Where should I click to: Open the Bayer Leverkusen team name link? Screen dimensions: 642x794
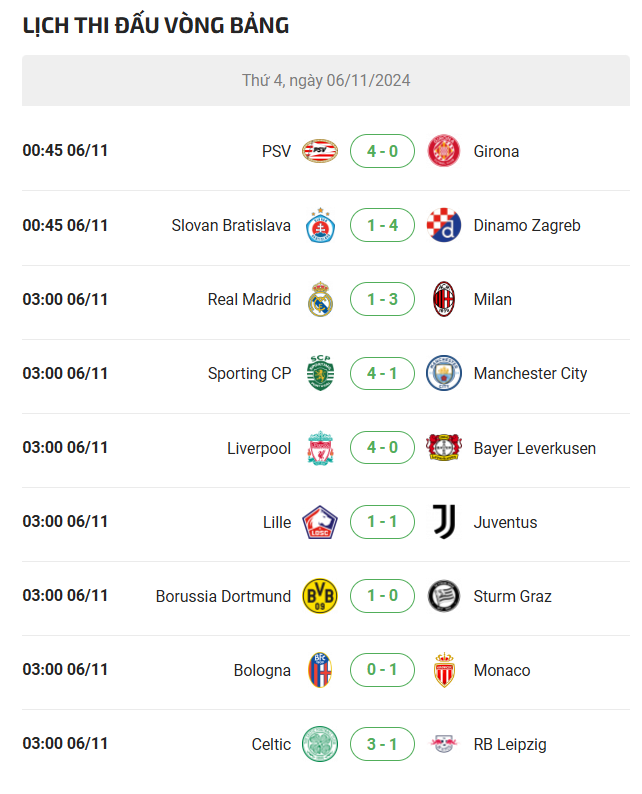pos(535,448)
